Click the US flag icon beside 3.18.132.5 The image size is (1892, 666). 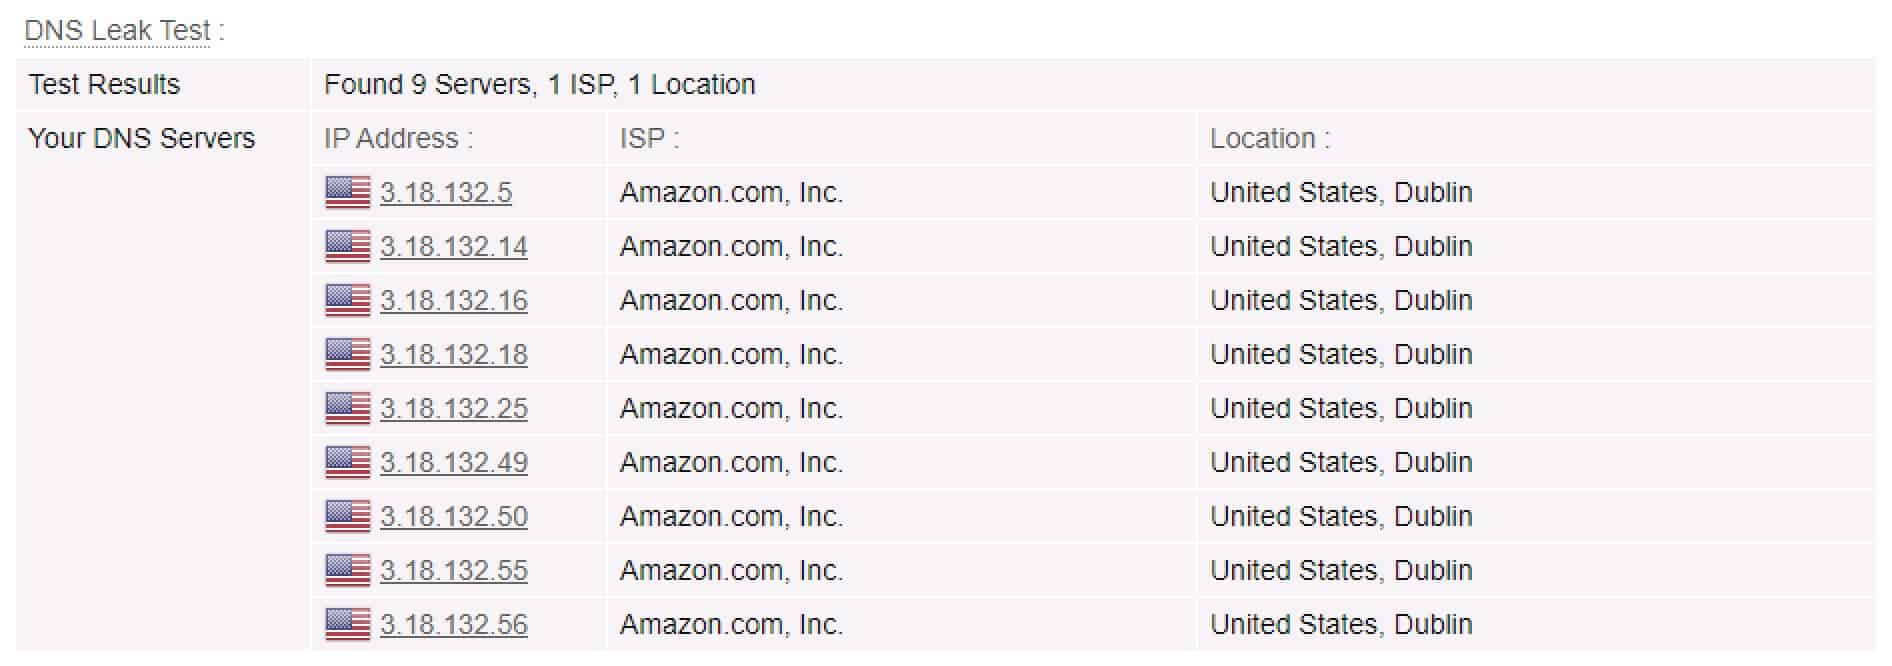click(x=348, y=192)
